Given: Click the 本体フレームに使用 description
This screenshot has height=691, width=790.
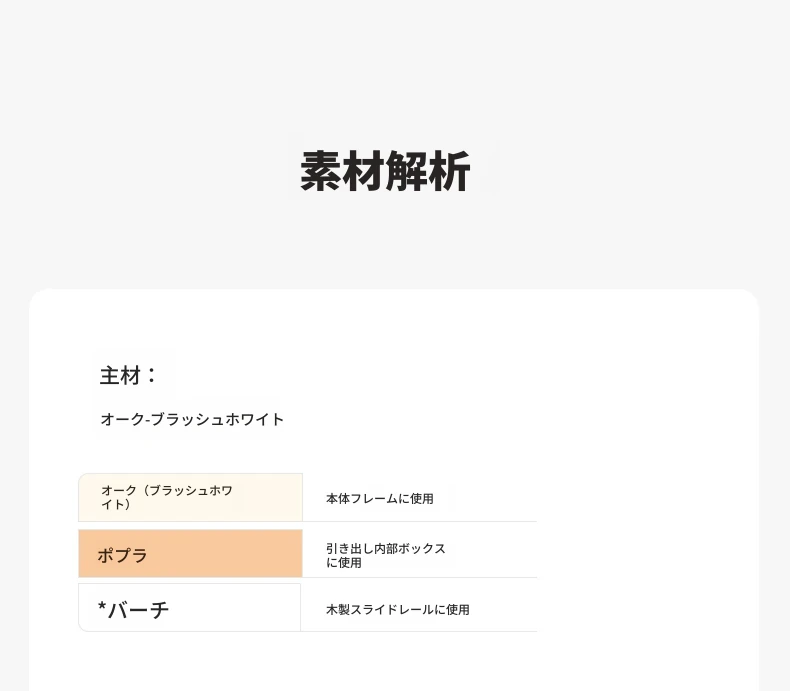Looking at the screenshot, I should click(x=380, y=499).
